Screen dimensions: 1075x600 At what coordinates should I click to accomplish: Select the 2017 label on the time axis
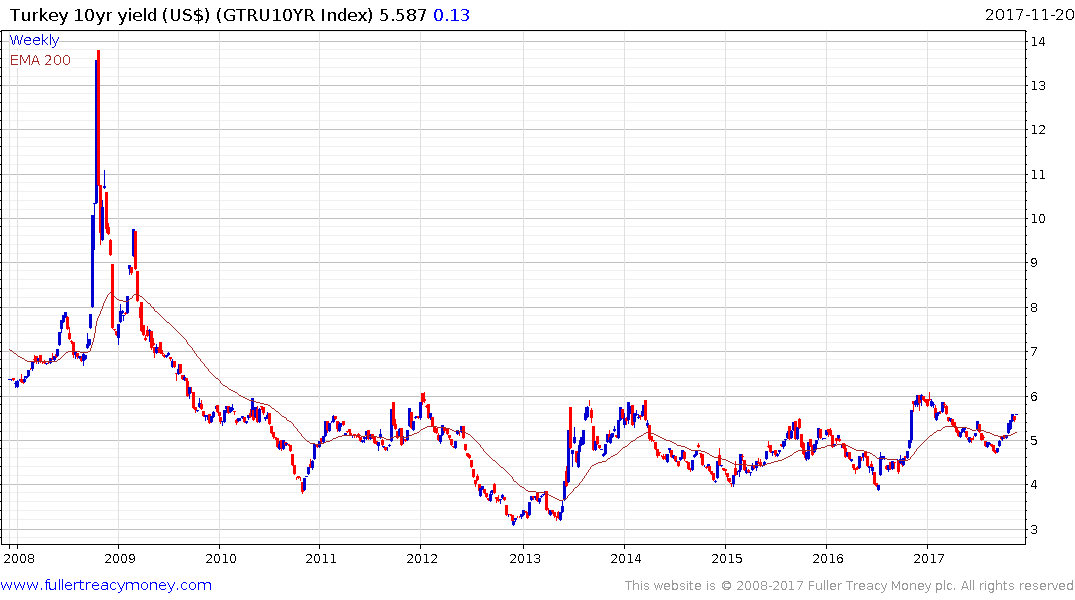pyautogui.click(x=929, y=558)
